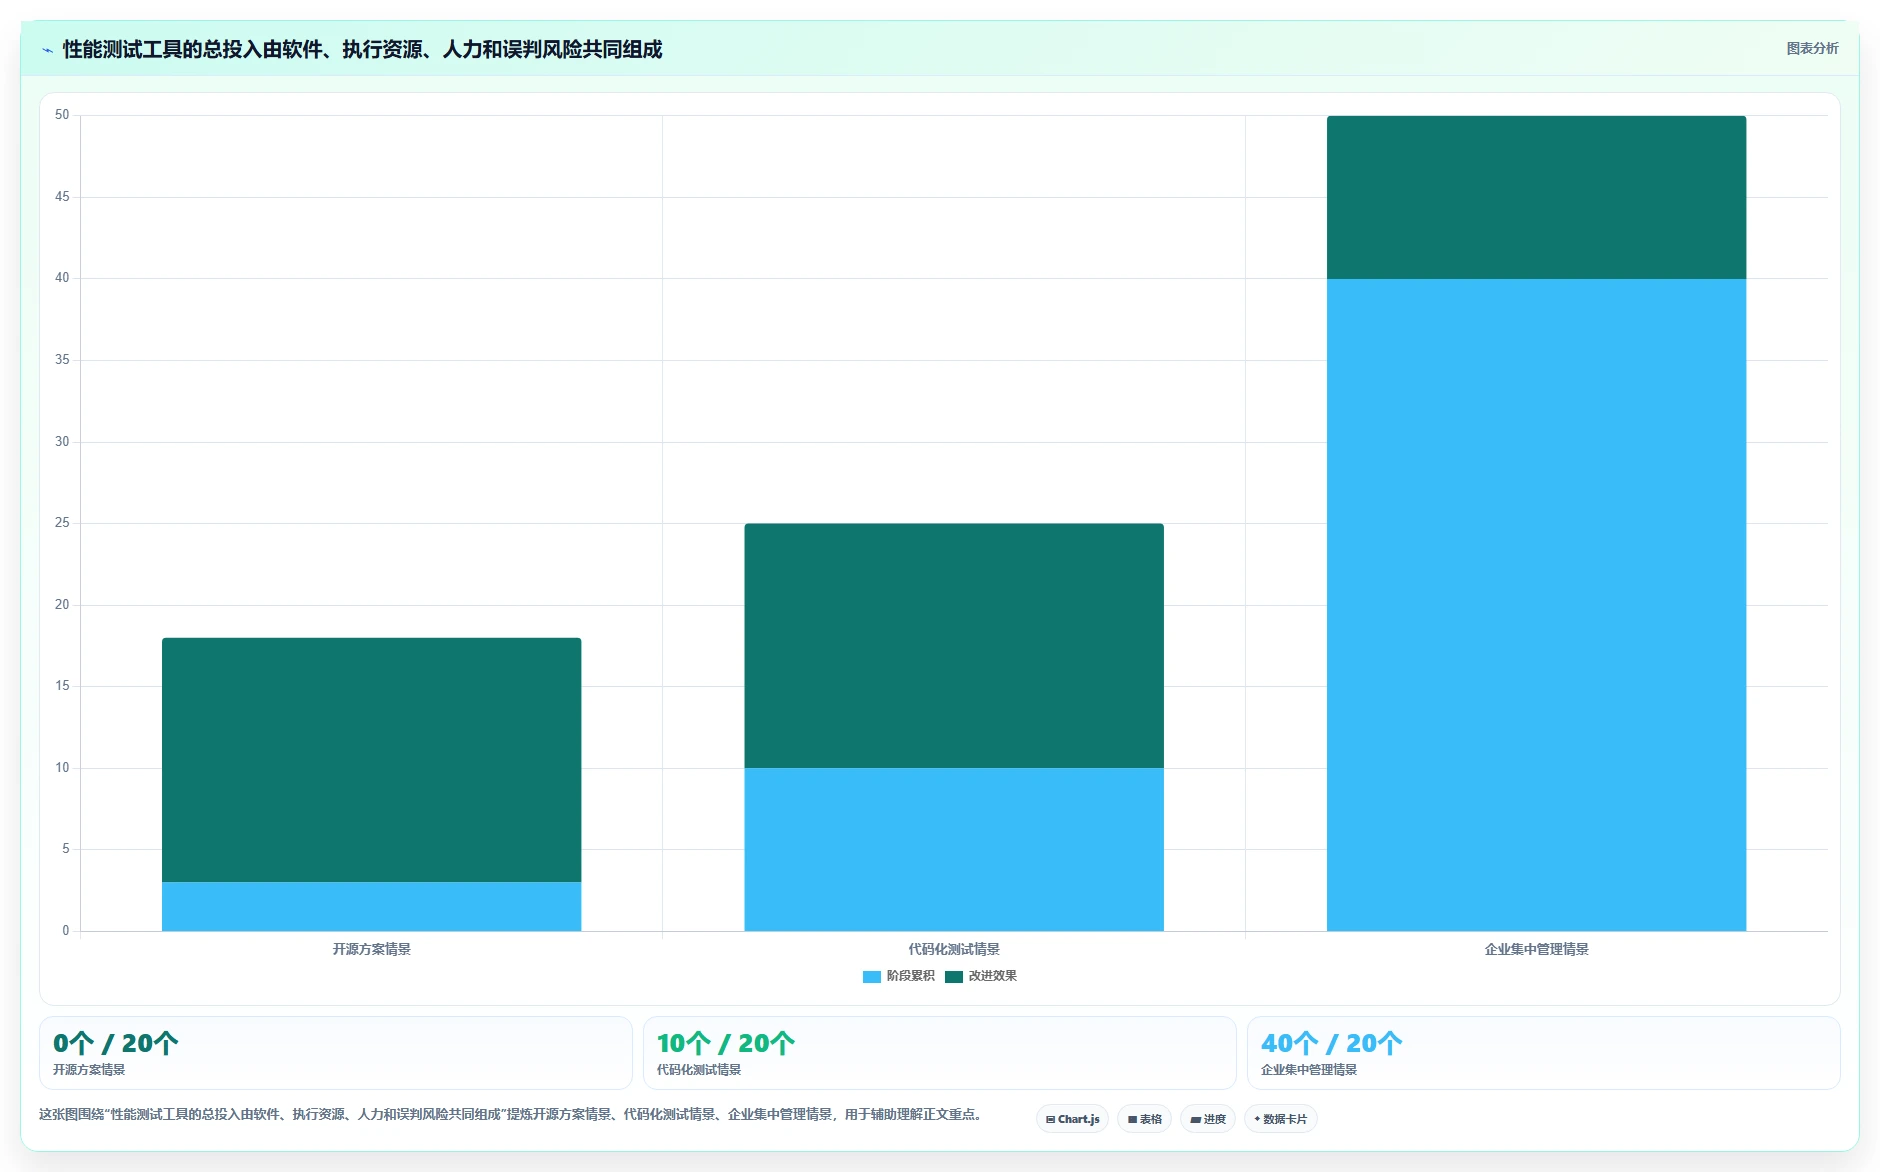This screenshot has width=1880, height=1172.
Task: Toggle the 改进效果 legend swatch
Action: [954, 977]
